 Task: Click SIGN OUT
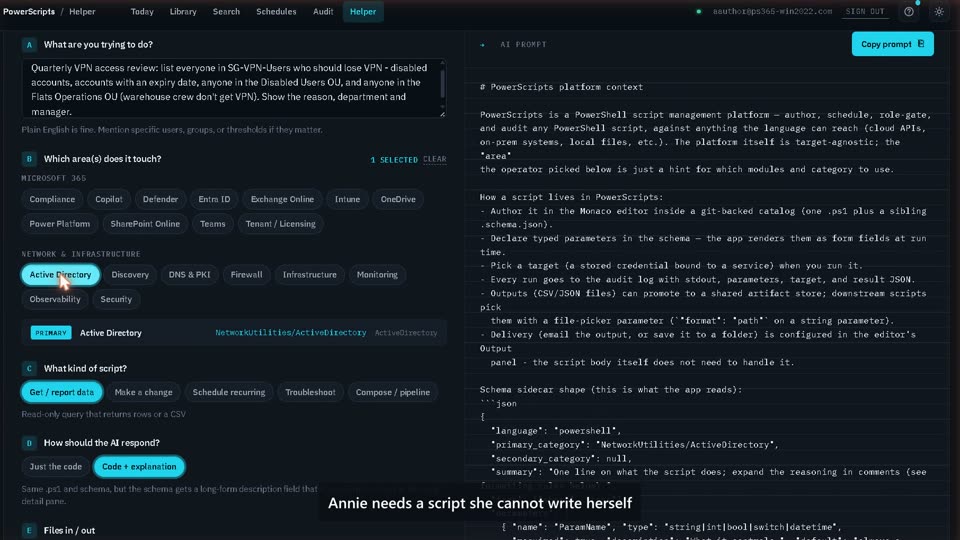tap(865, 12)
